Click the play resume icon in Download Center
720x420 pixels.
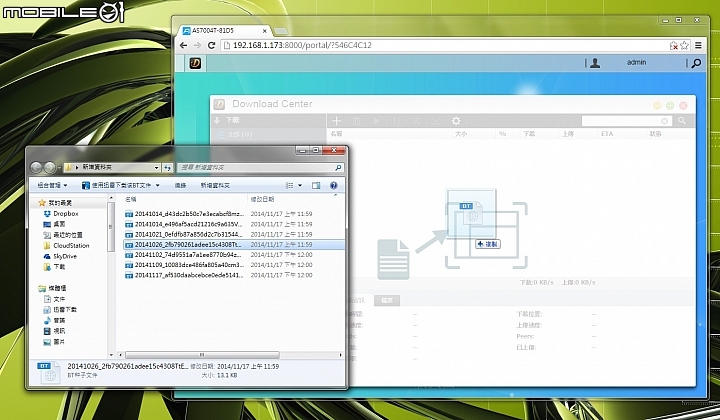377,121
